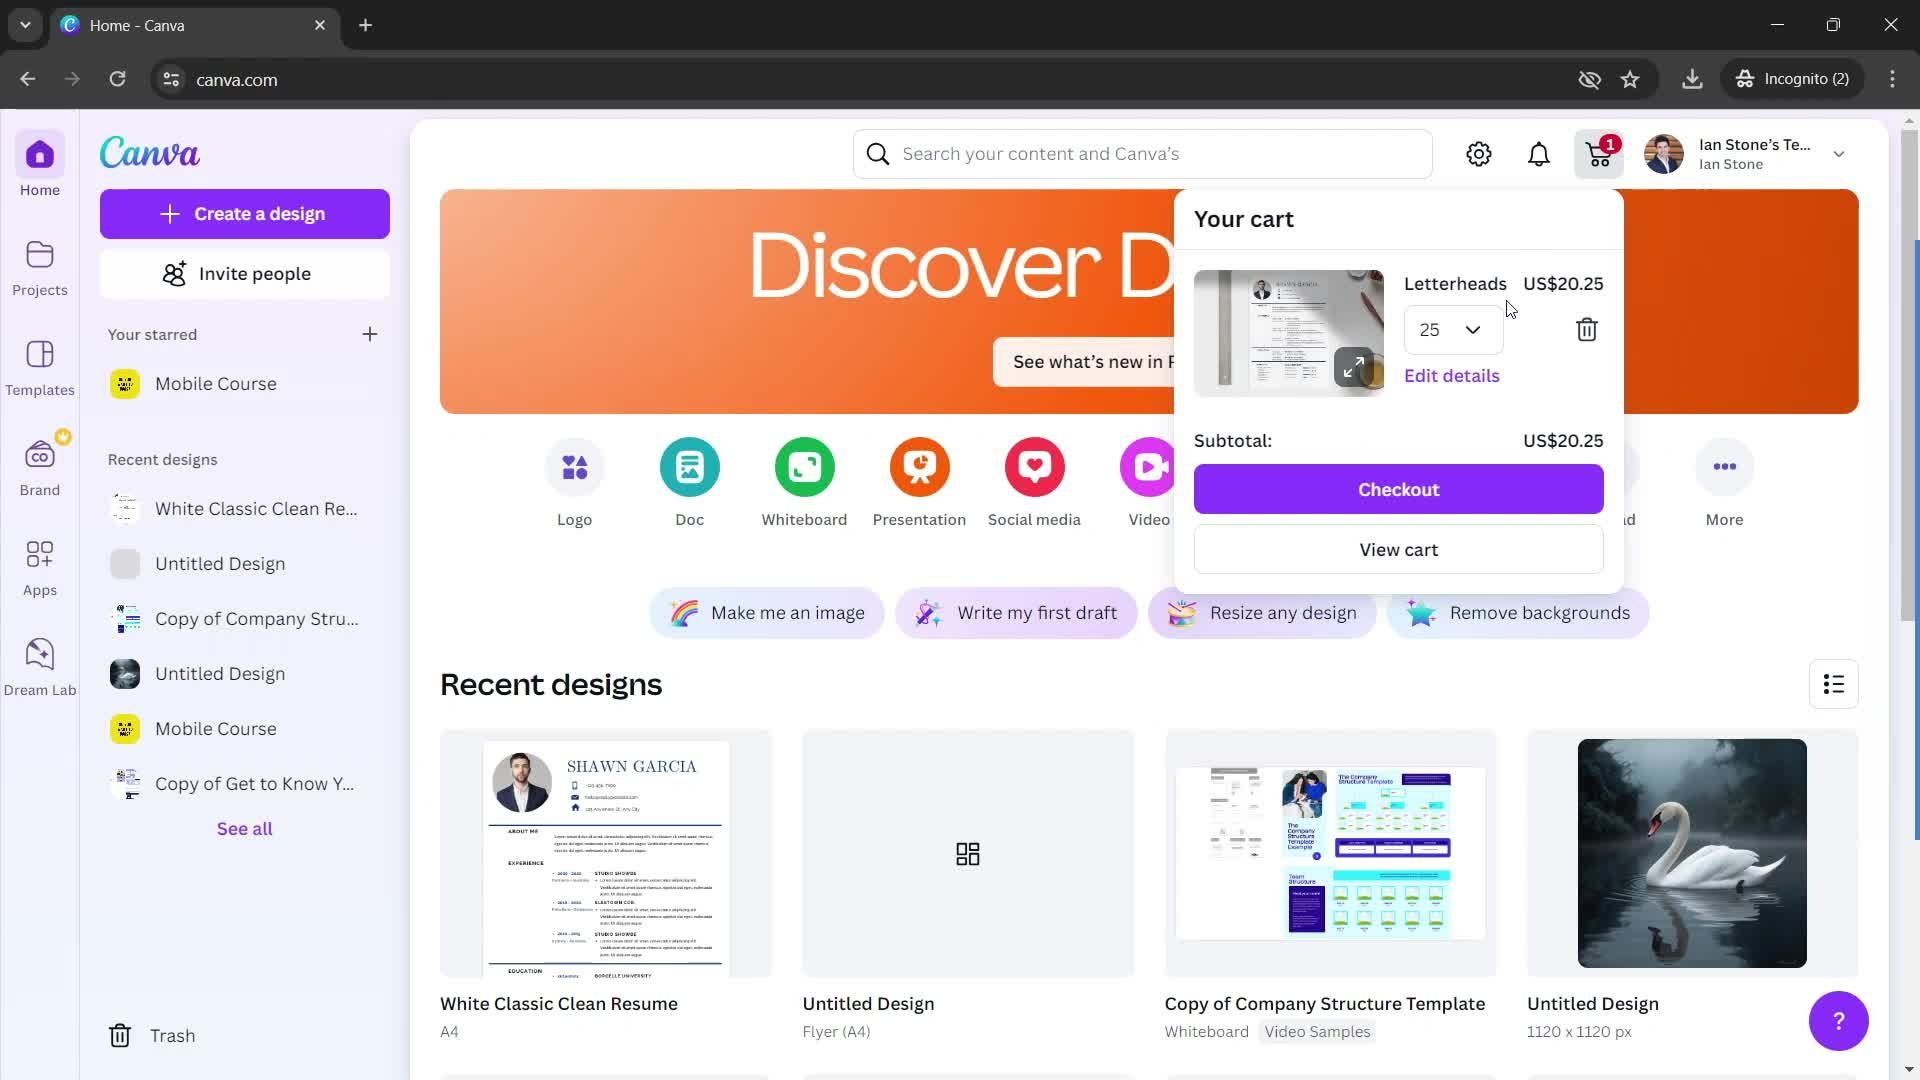Click the search input field
Image resolution: width=1920 pixels, height=1080 pixels.
pos(1147,154)
